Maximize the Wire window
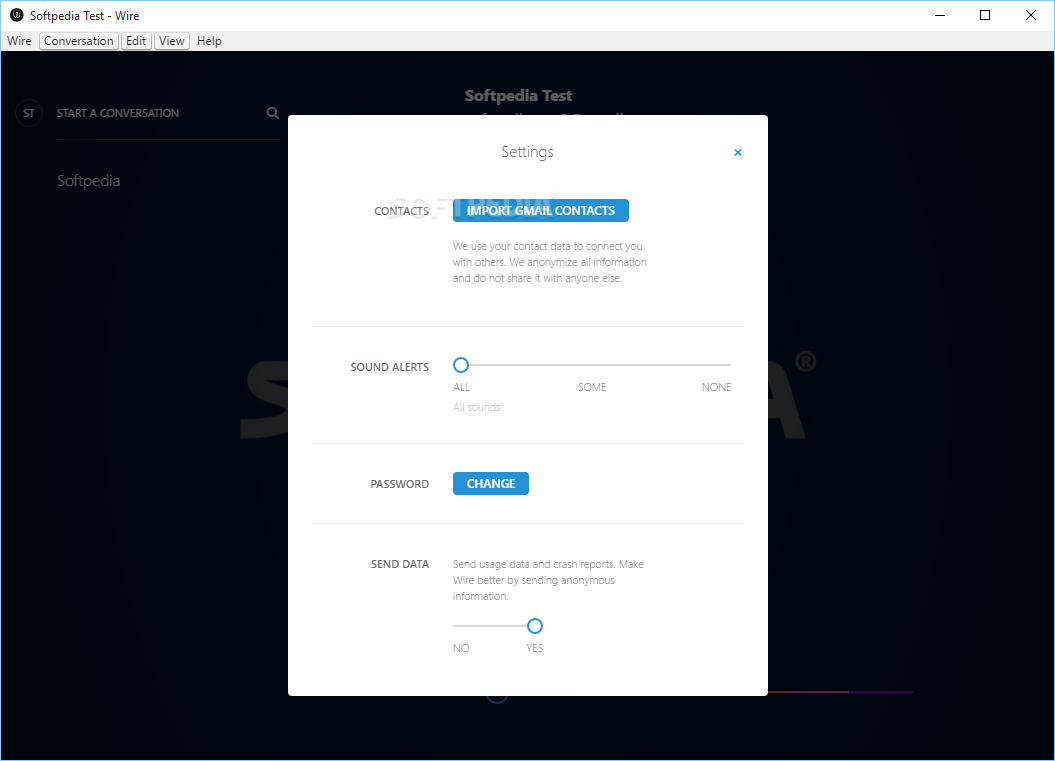 point(985,15)
